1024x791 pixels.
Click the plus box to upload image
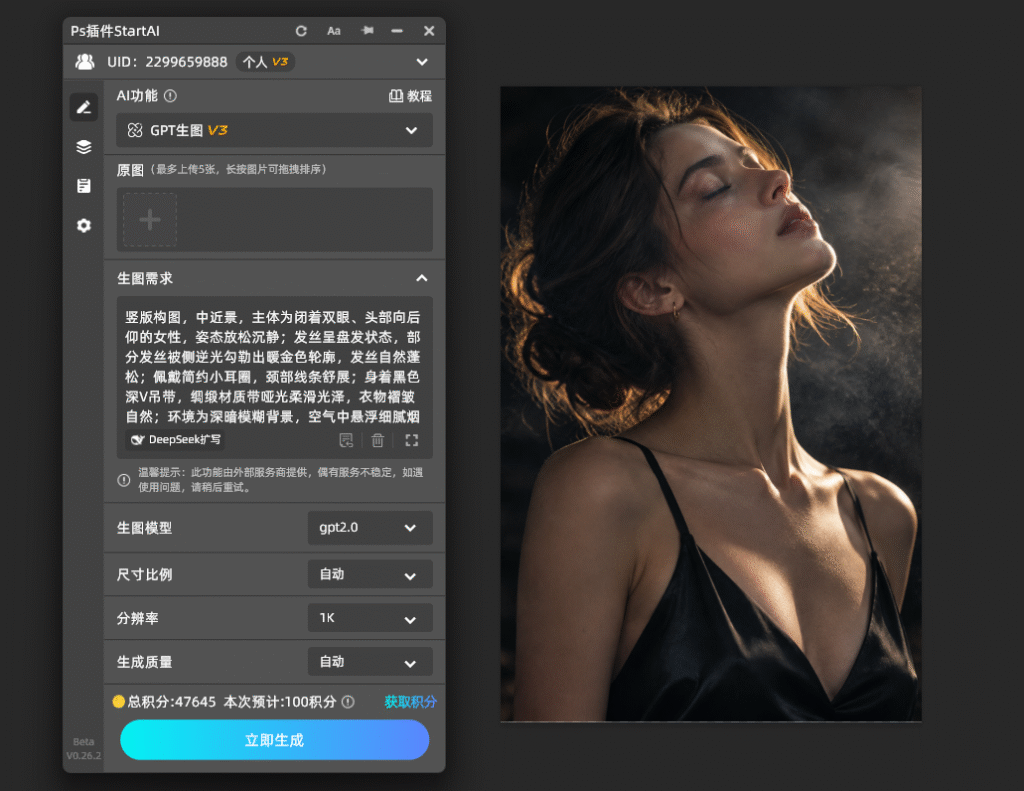click(x=150, y=219)
